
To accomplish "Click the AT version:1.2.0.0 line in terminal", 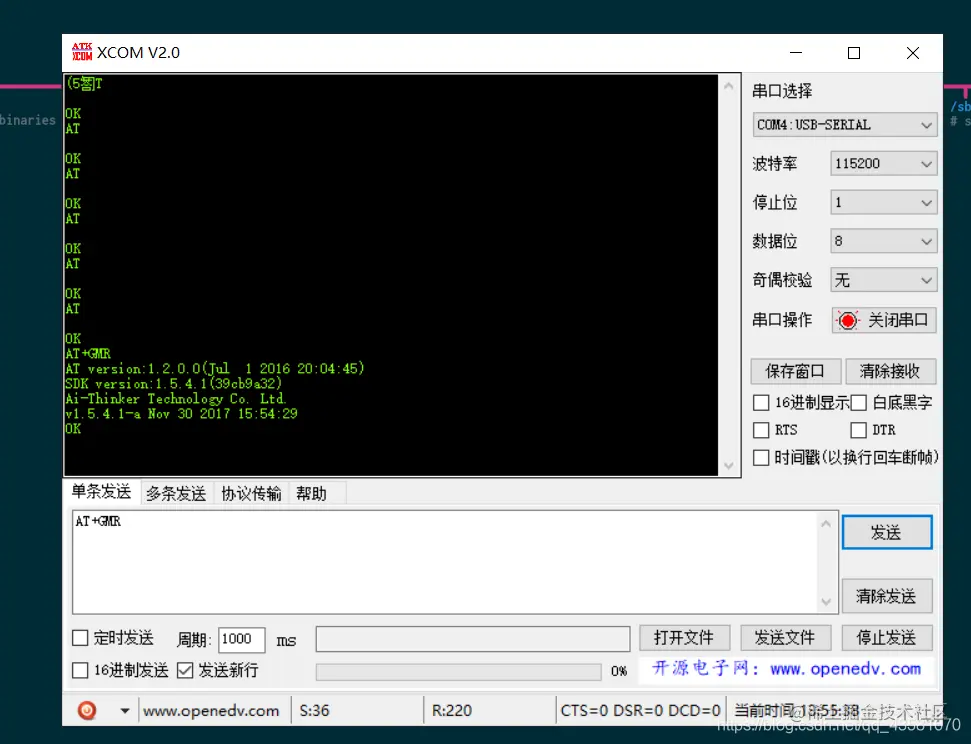I will click(x=215, y=369).
